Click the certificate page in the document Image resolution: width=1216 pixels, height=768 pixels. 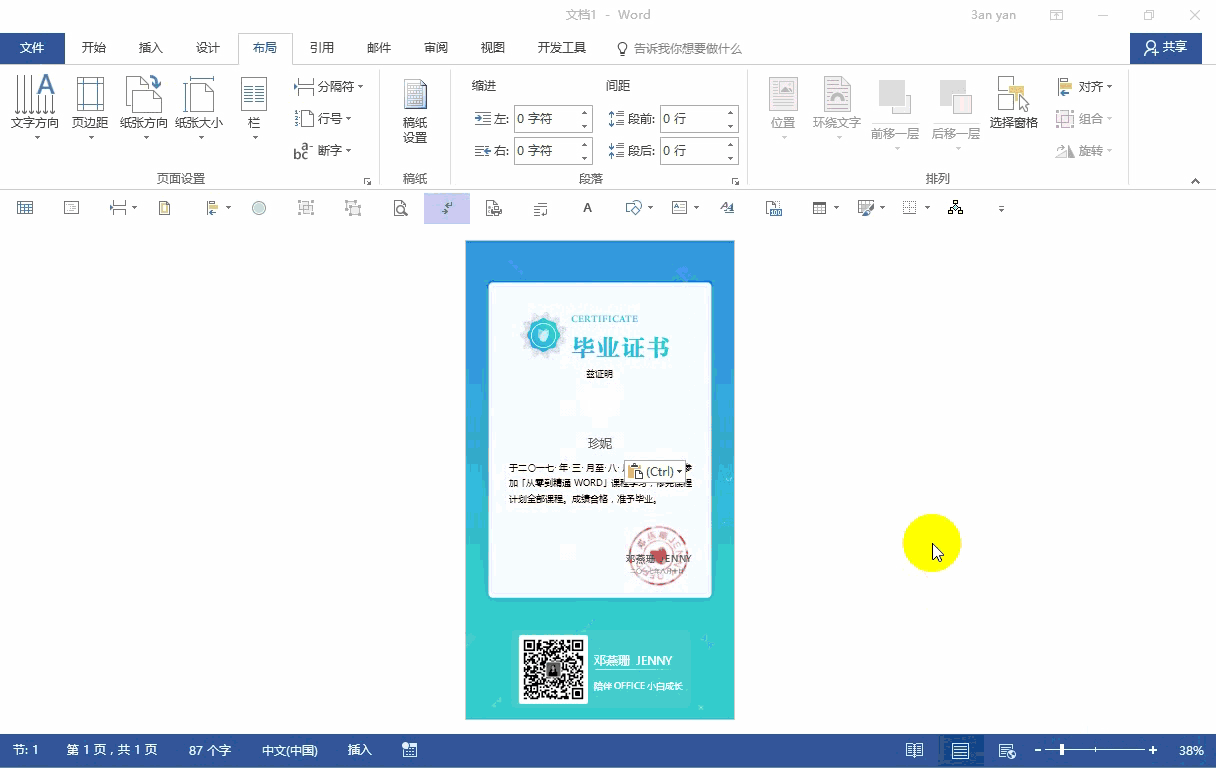pos(600,480)
